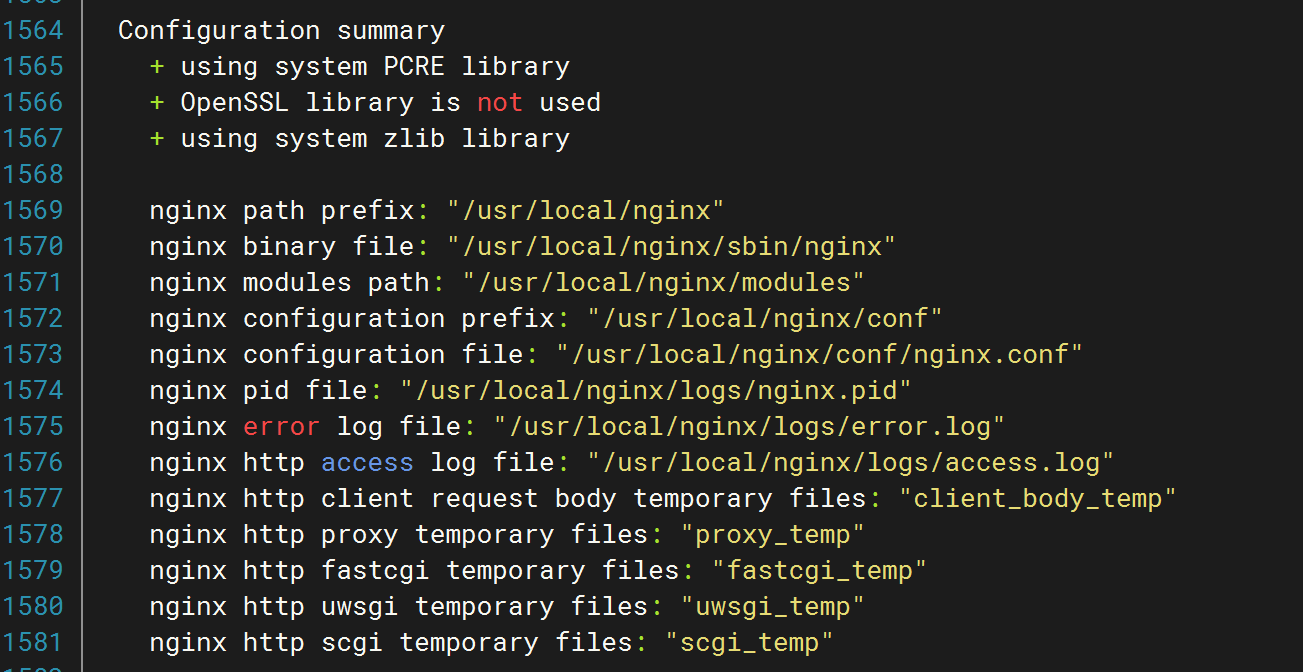Click the "scgi_temp" value

[749, 643]
